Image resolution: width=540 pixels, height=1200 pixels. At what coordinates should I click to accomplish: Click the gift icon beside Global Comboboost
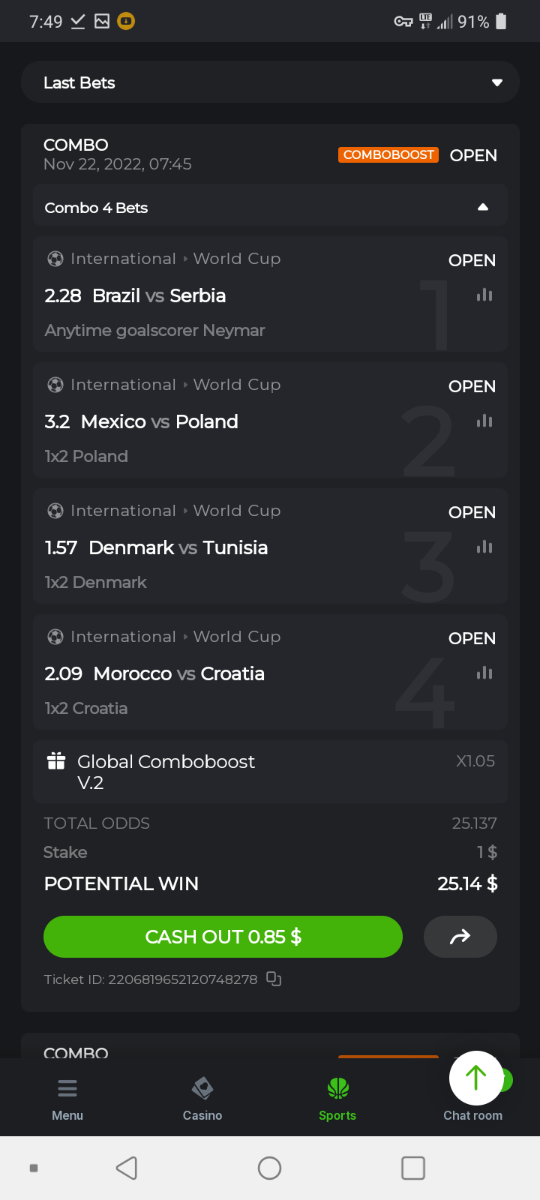56,762
